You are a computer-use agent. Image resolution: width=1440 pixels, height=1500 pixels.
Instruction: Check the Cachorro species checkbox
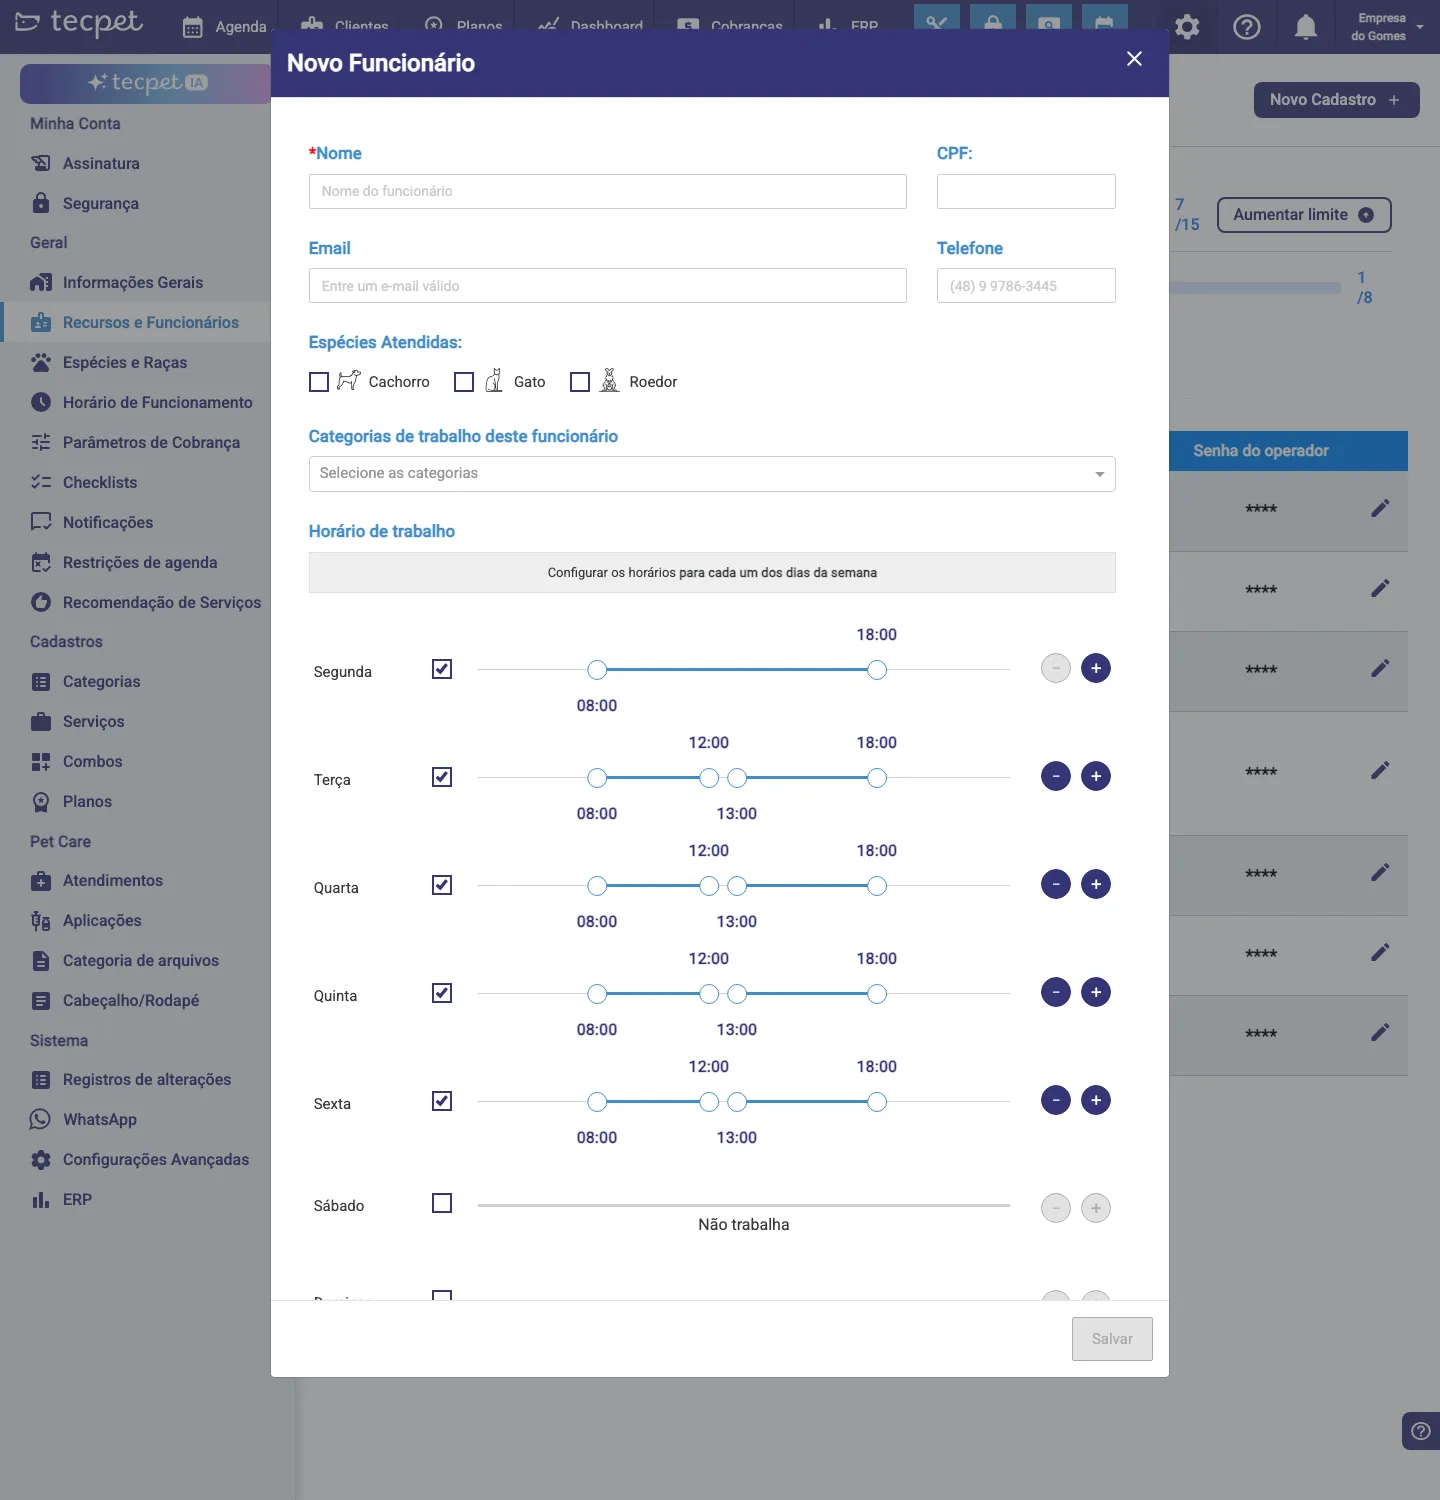pyautogui.click(x=319, y=382)
